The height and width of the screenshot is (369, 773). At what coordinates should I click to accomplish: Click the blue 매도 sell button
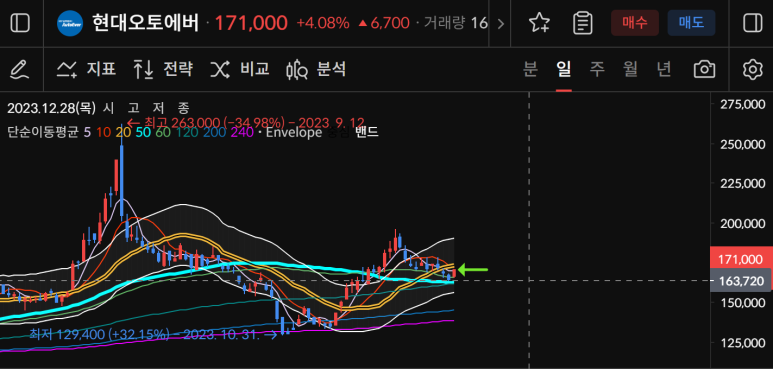(691, 23)
